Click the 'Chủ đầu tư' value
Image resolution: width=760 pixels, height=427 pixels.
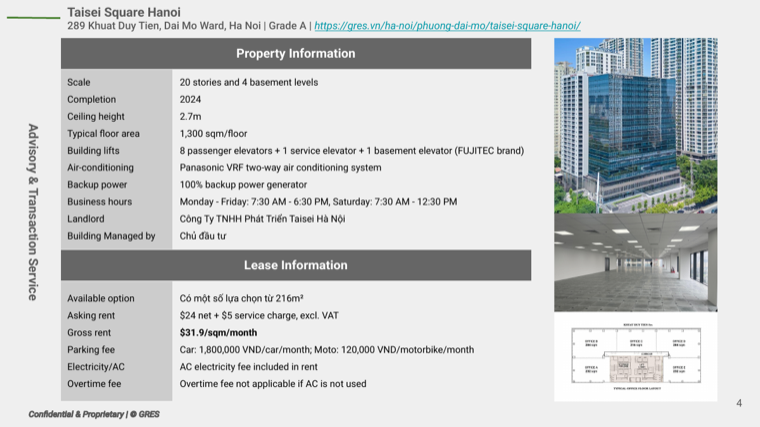[203, 236]
